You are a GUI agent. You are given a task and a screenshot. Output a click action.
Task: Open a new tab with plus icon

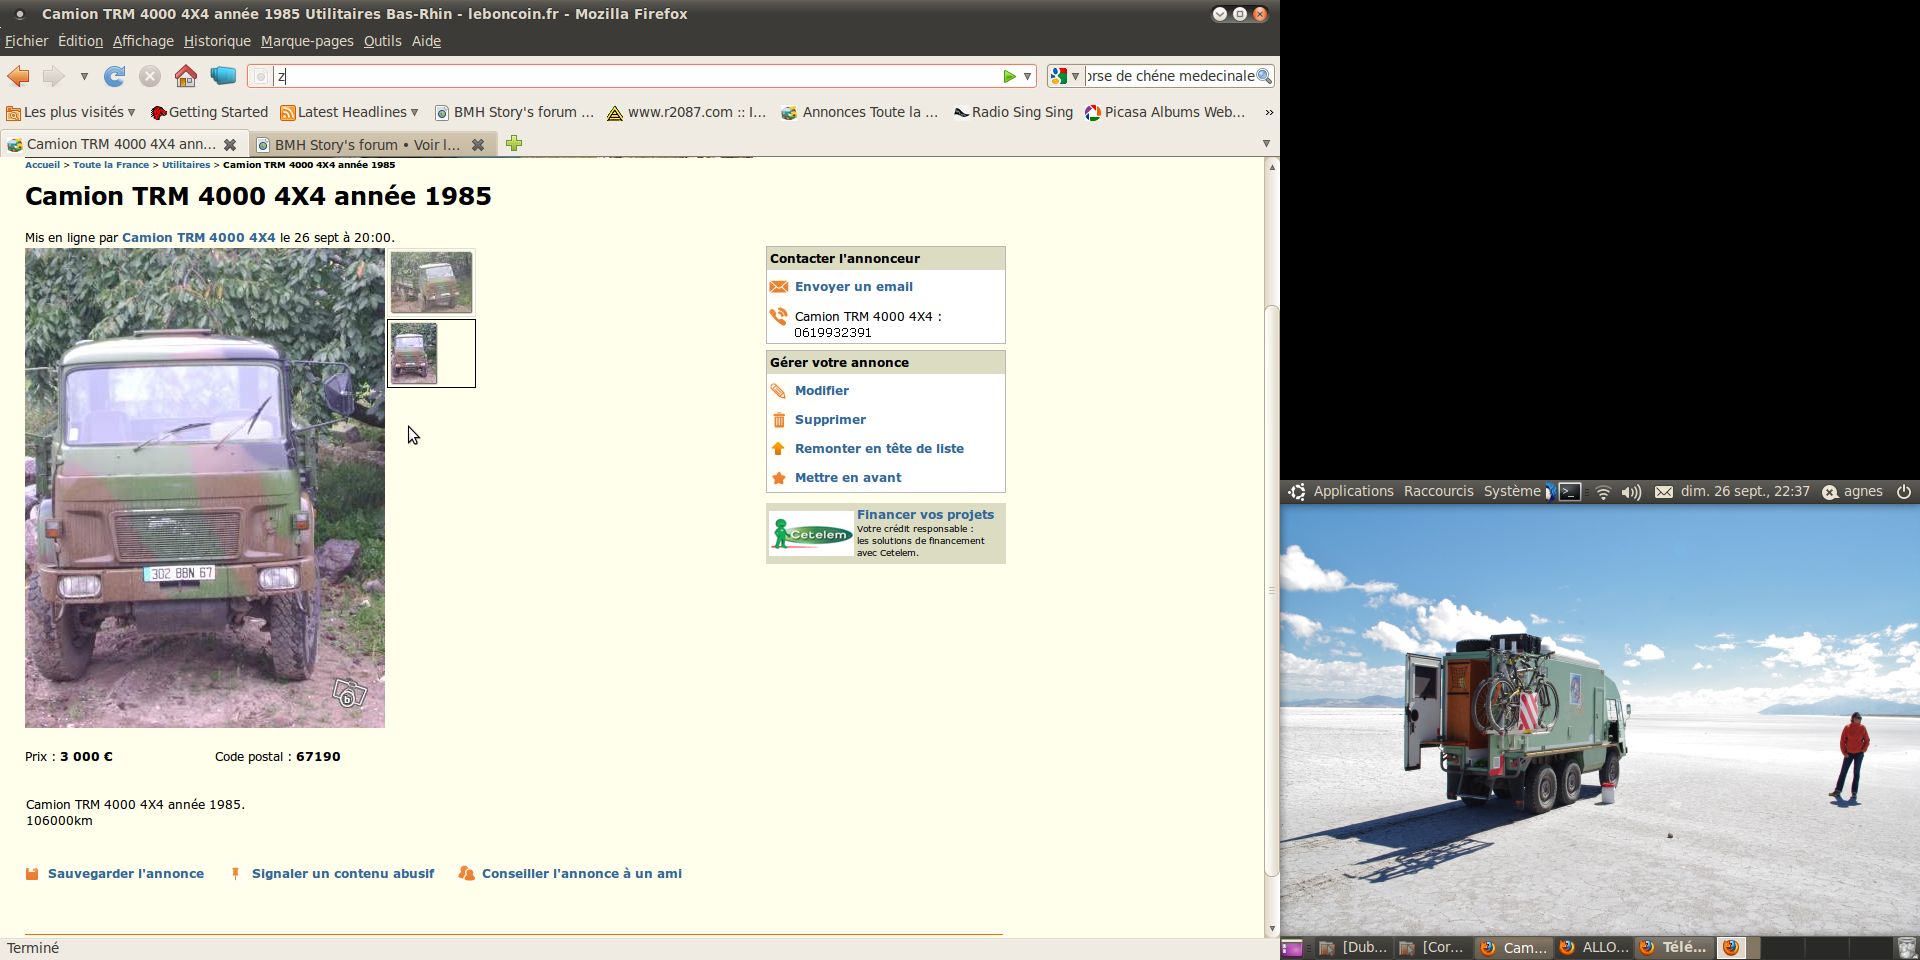click(514, 144)
